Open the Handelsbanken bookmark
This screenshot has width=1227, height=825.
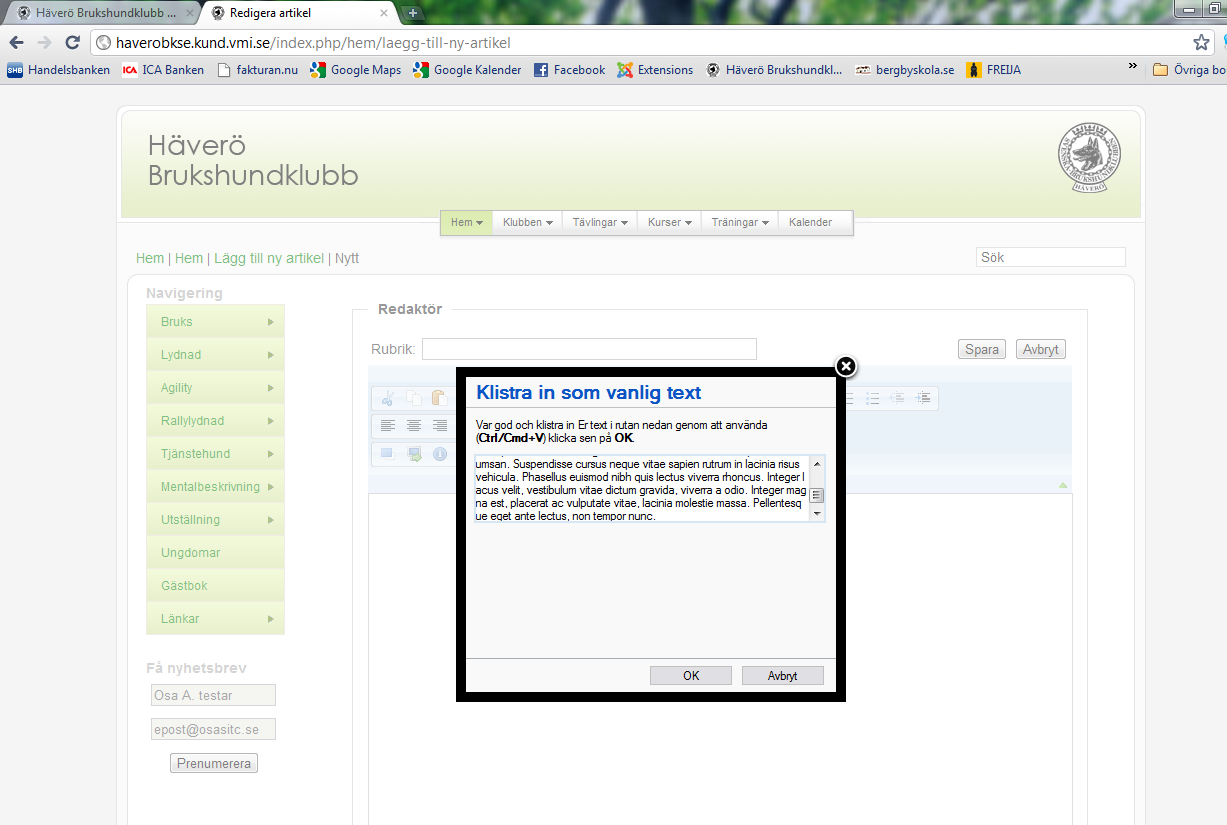point(59,70)
